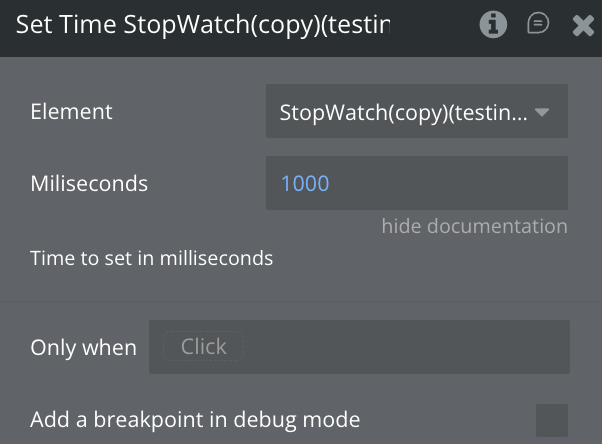Open the Element dropdown for StopWatch(copy)

(x=404, y=112)
